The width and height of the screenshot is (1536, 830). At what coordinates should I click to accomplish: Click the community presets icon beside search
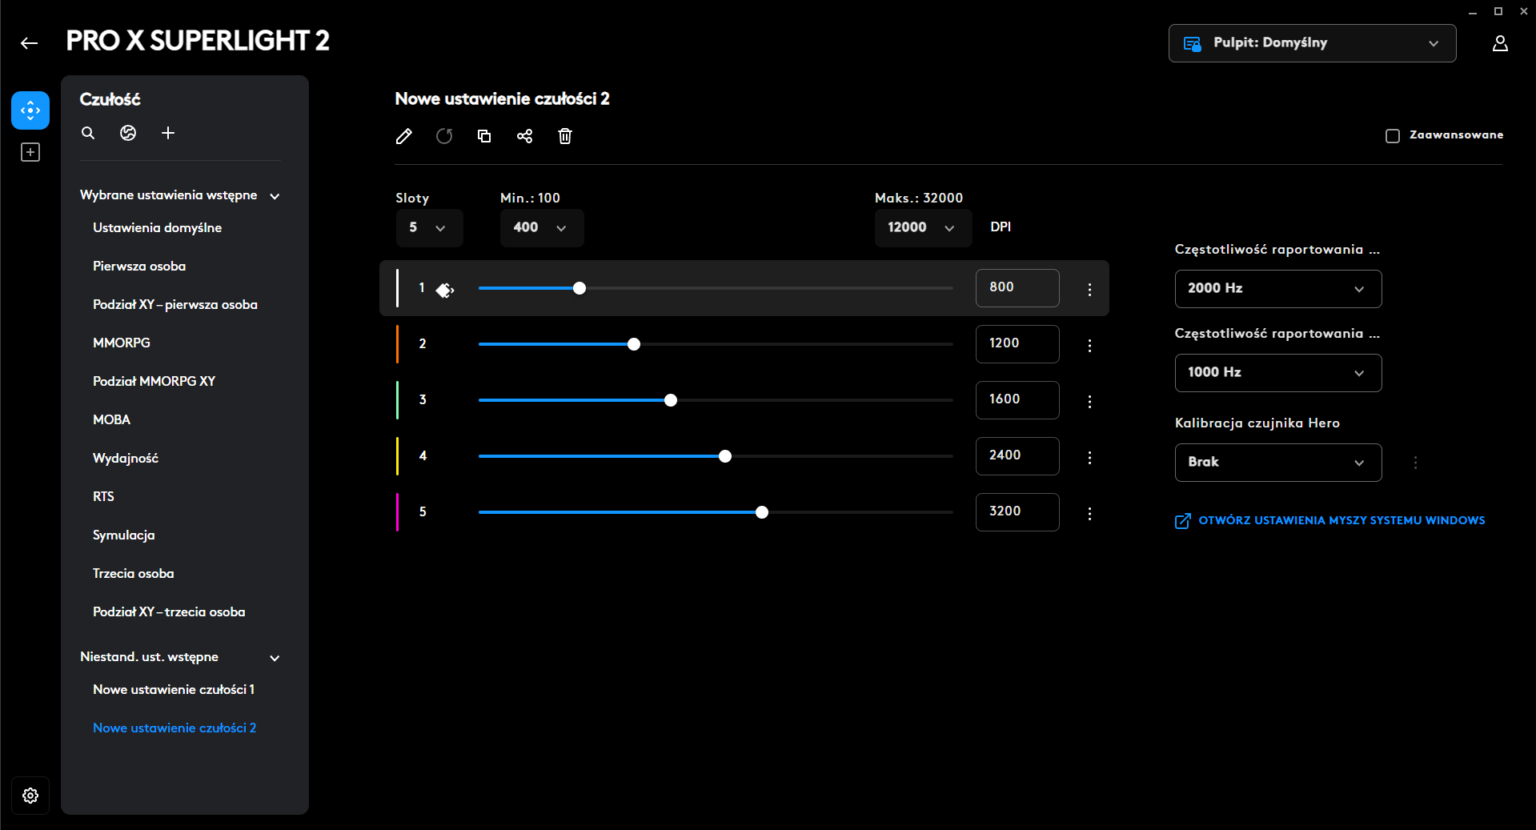pos(128,133)
